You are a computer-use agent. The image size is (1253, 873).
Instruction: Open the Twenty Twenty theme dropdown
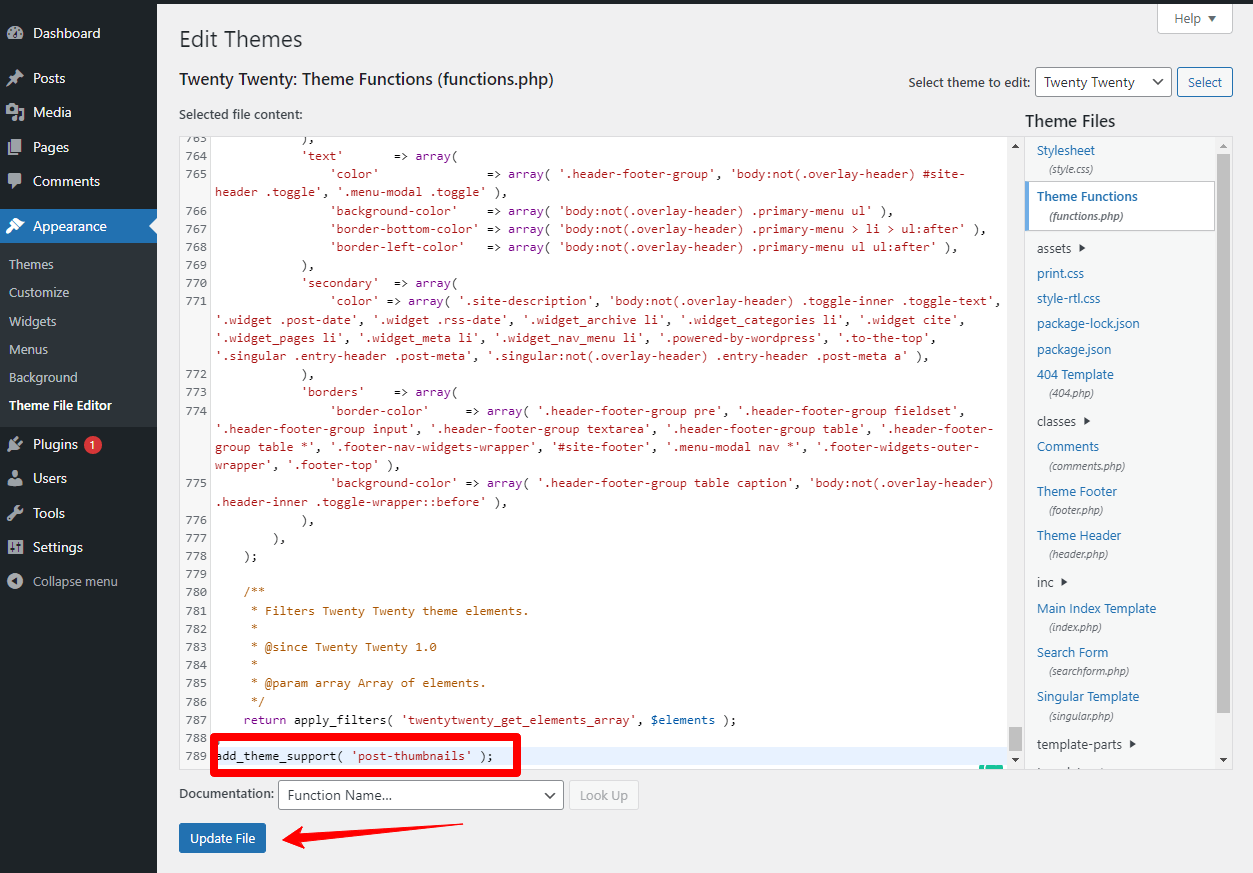click(1103, 82)
